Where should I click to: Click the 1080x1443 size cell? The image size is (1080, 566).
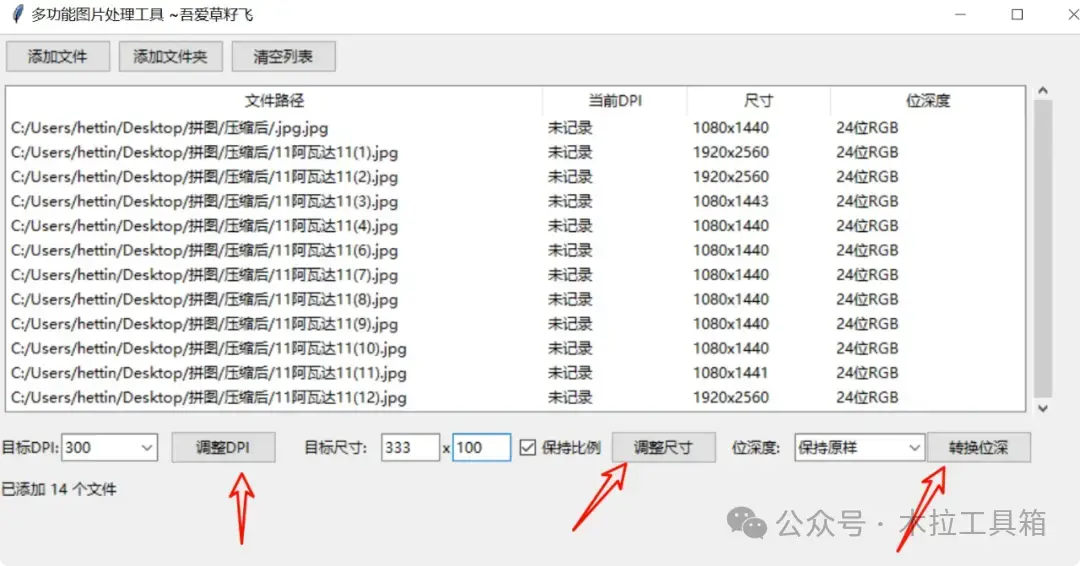731,201
